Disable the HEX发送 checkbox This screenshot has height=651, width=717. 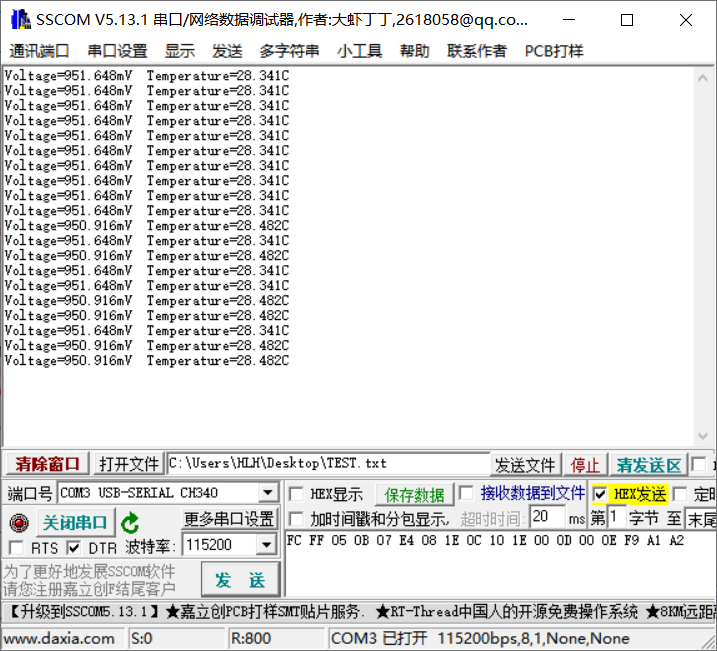599,494
